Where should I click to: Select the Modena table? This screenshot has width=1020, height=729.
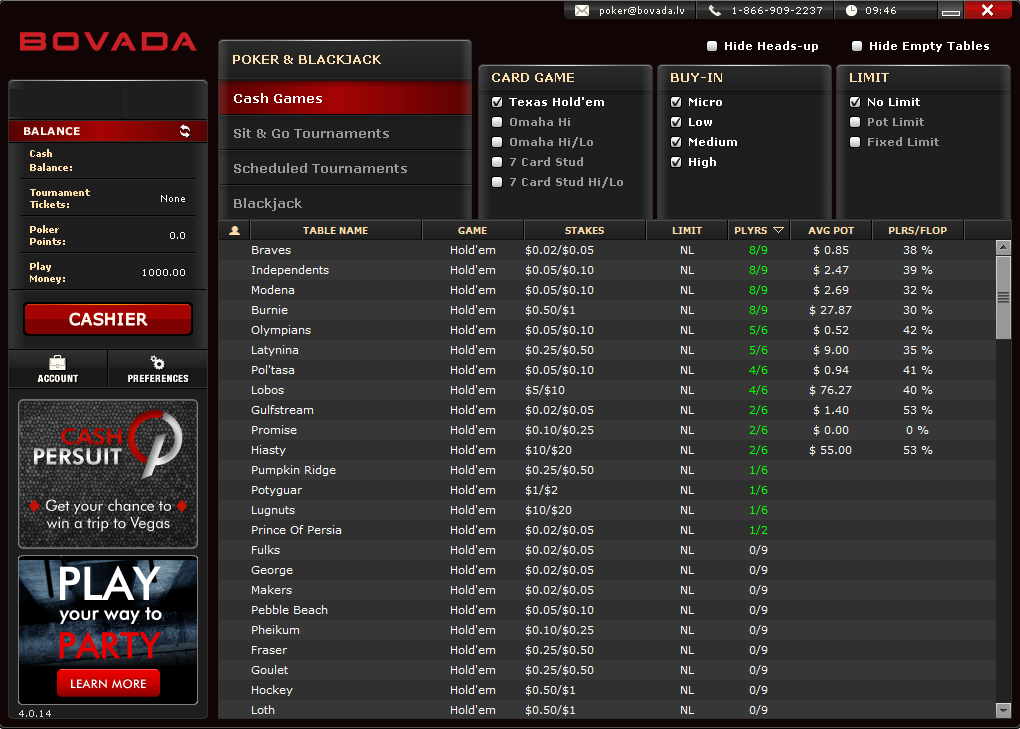pyautogui.click(x=606, y=290)
